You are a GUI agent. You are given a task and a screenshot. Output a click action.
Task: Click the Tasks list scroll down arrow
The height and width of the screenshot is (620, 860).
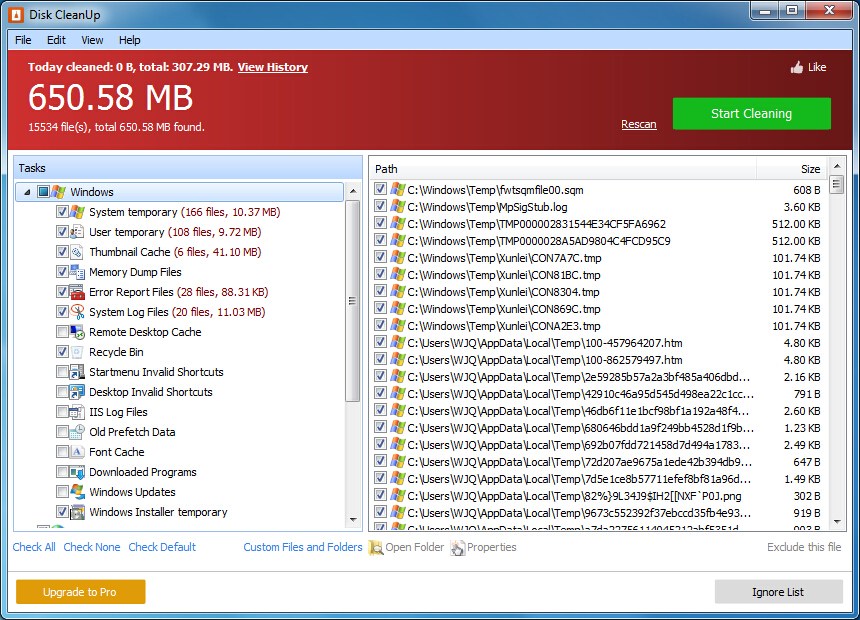pos(353,520)
